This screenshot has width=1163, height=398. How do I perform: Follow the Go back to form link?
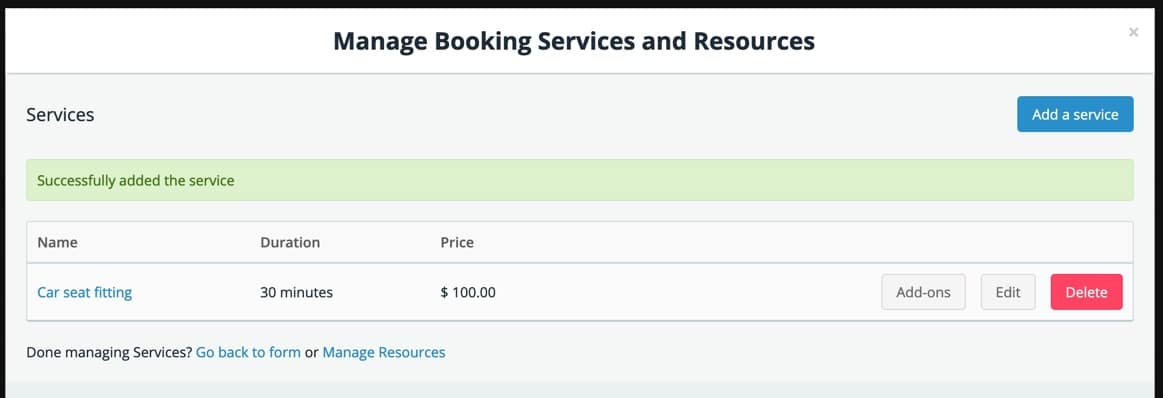pyautogui.click(x=248, y=352)
